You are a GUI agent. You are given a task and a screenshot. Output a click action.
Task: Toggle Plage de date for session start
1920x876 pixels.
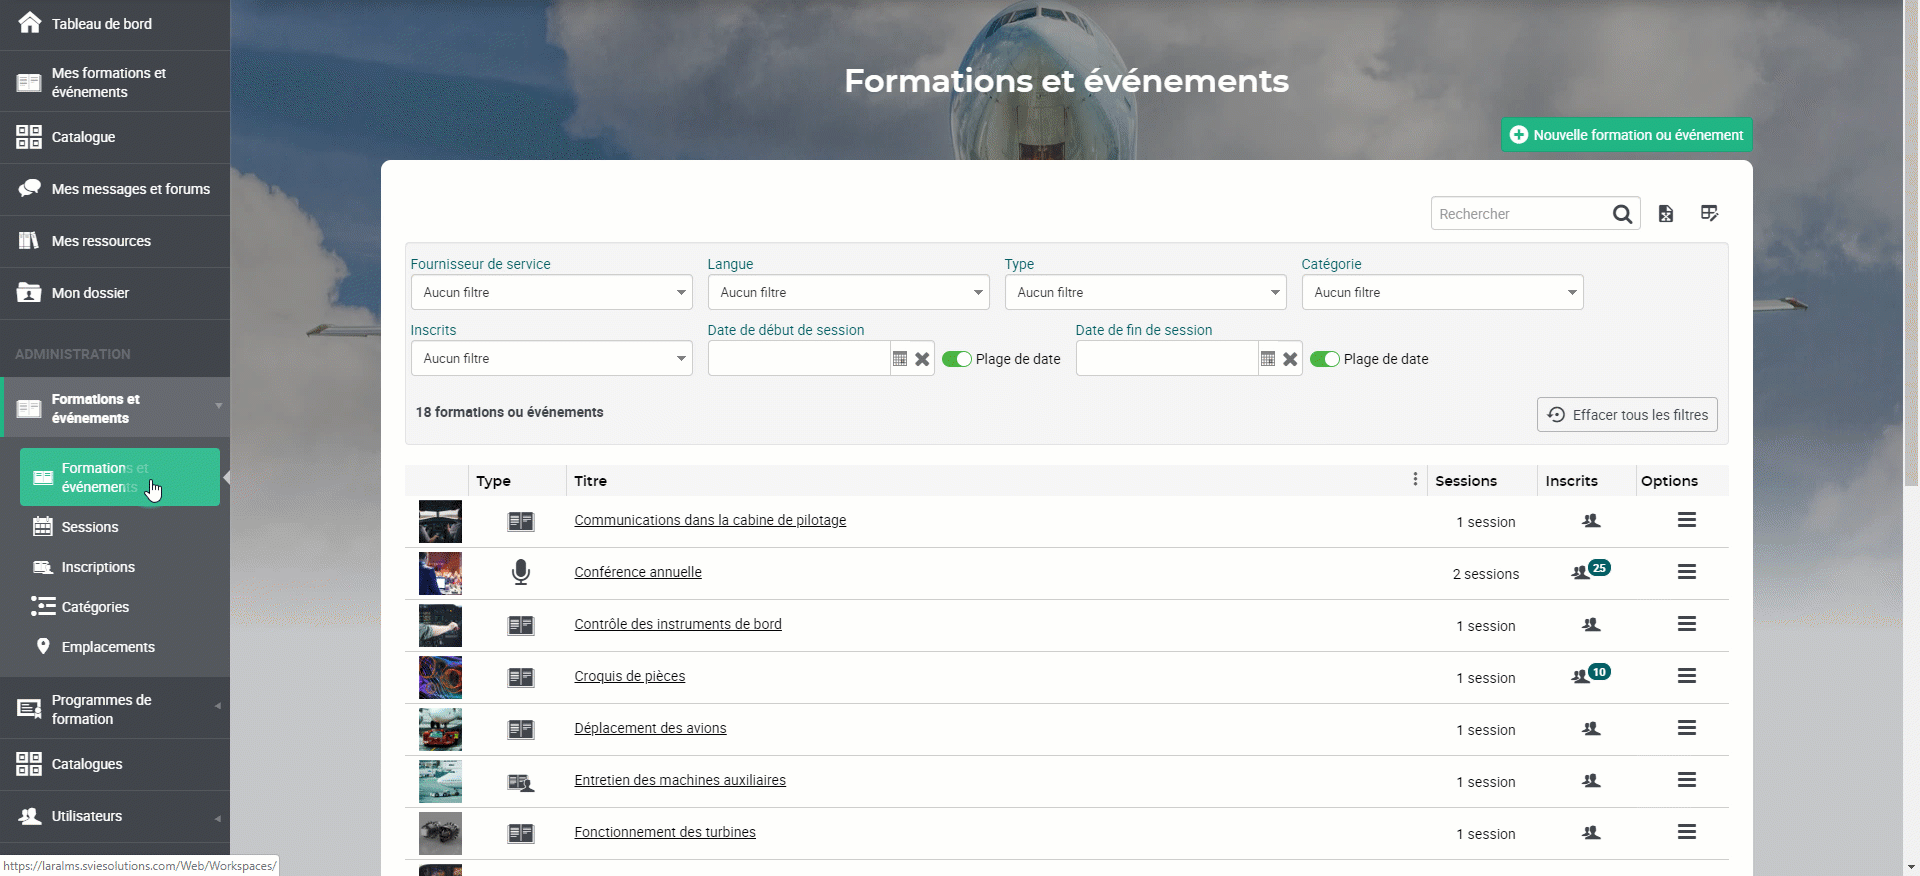tap(957, 359)
